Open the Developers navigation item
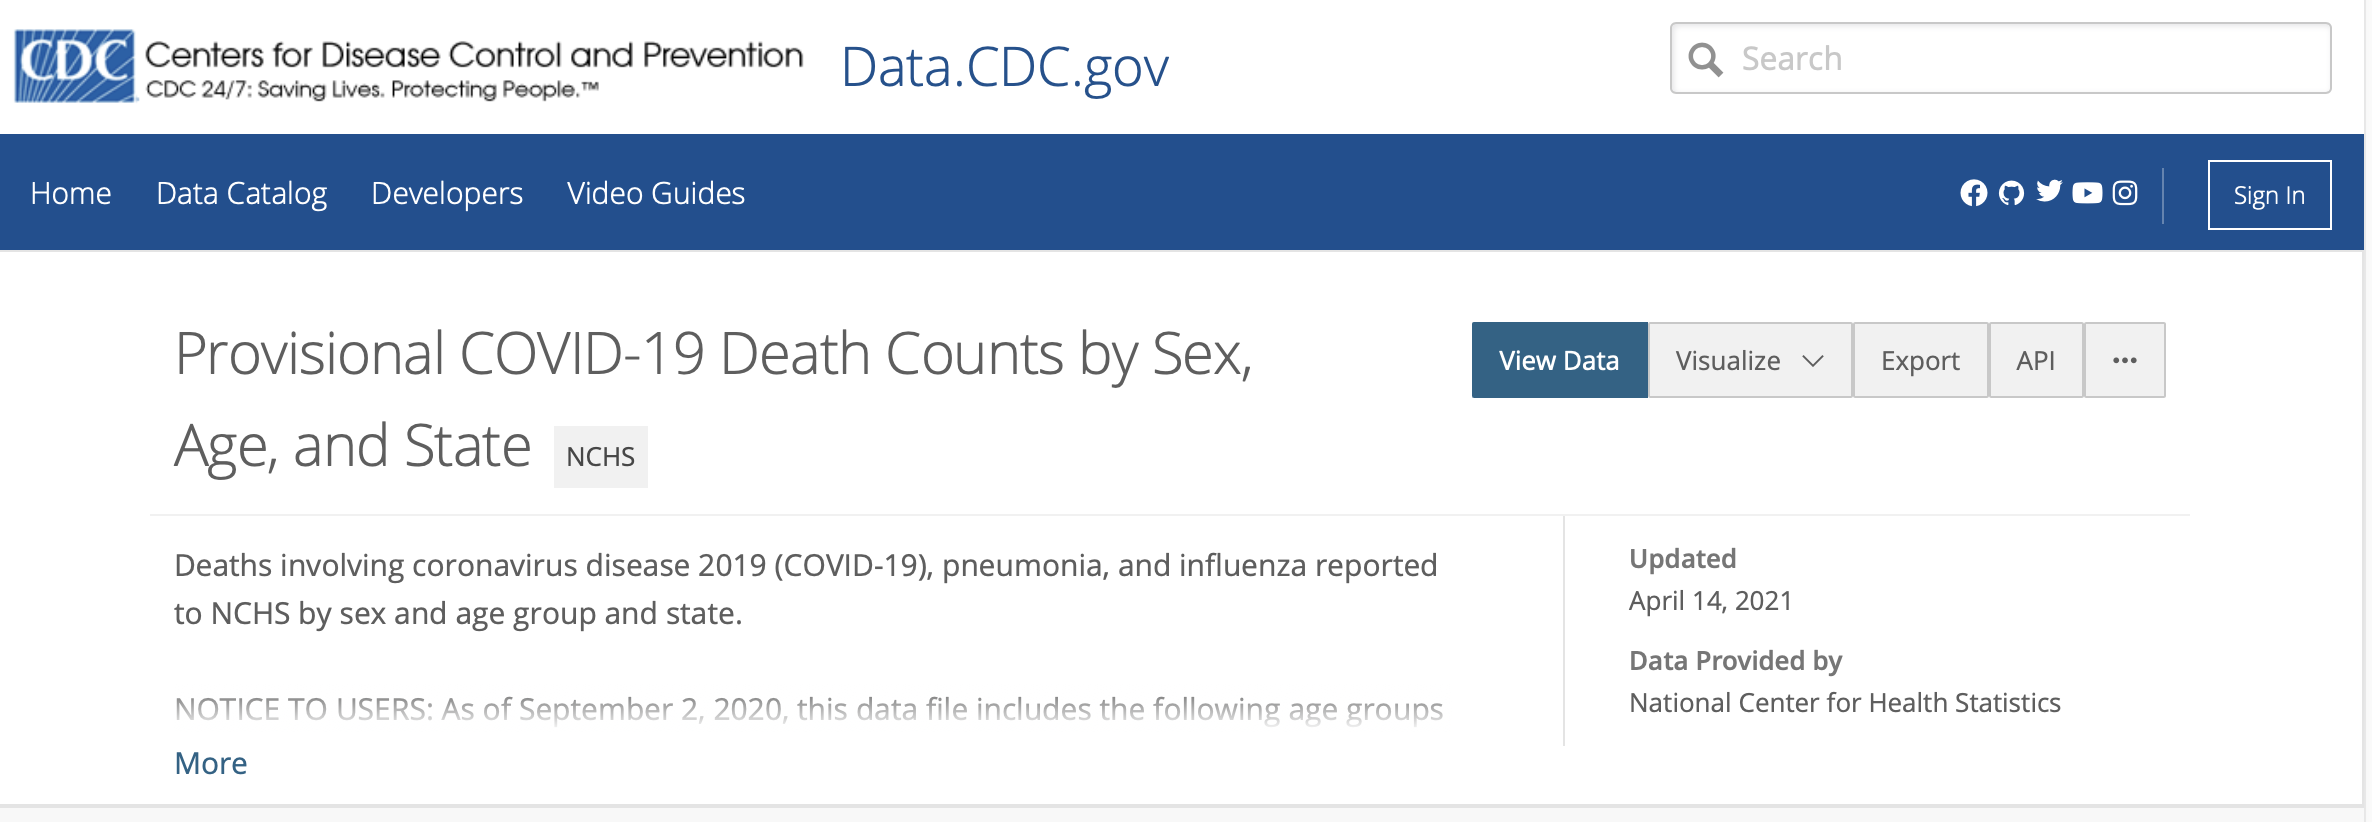Screen dimensions: 2372x822 pyautogui.click(x=447, y=193)
